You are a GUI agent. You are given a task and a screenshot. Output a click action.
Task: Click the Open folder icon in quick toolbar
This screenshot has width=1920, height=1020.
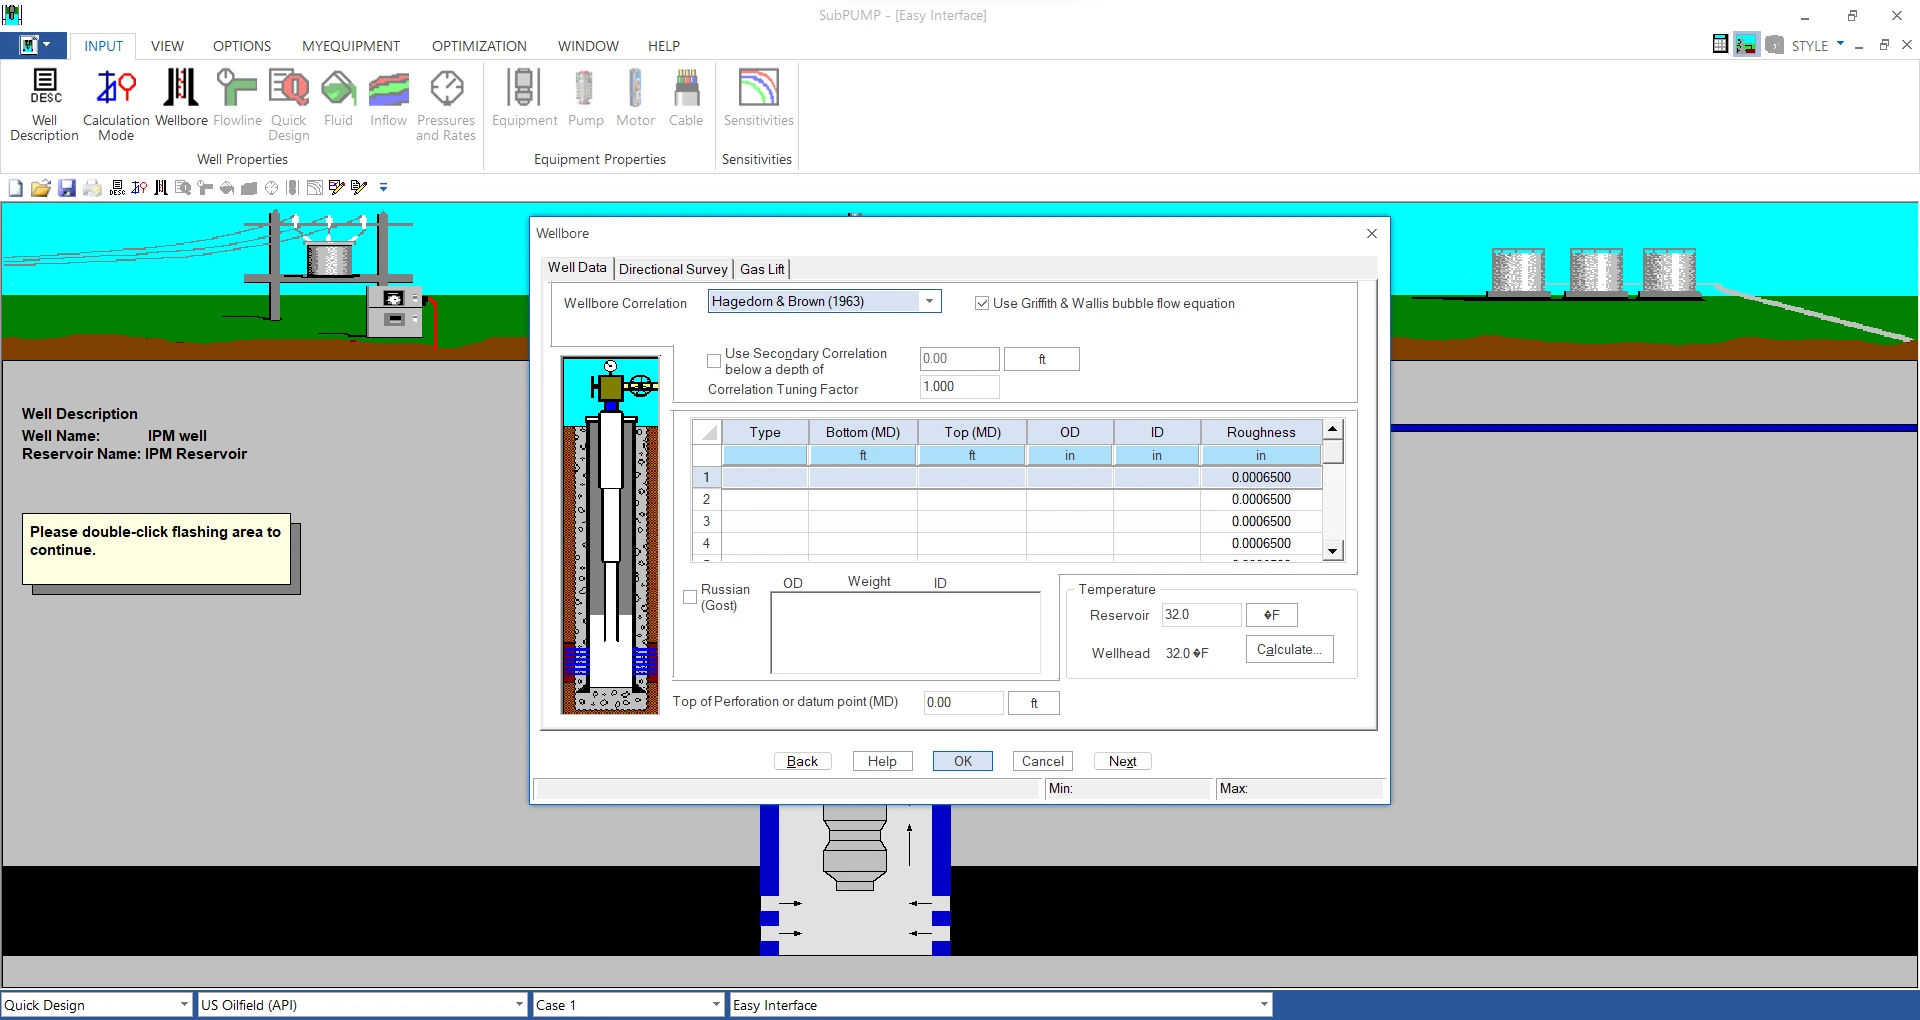pyautogui.click(x=41, y=188)
